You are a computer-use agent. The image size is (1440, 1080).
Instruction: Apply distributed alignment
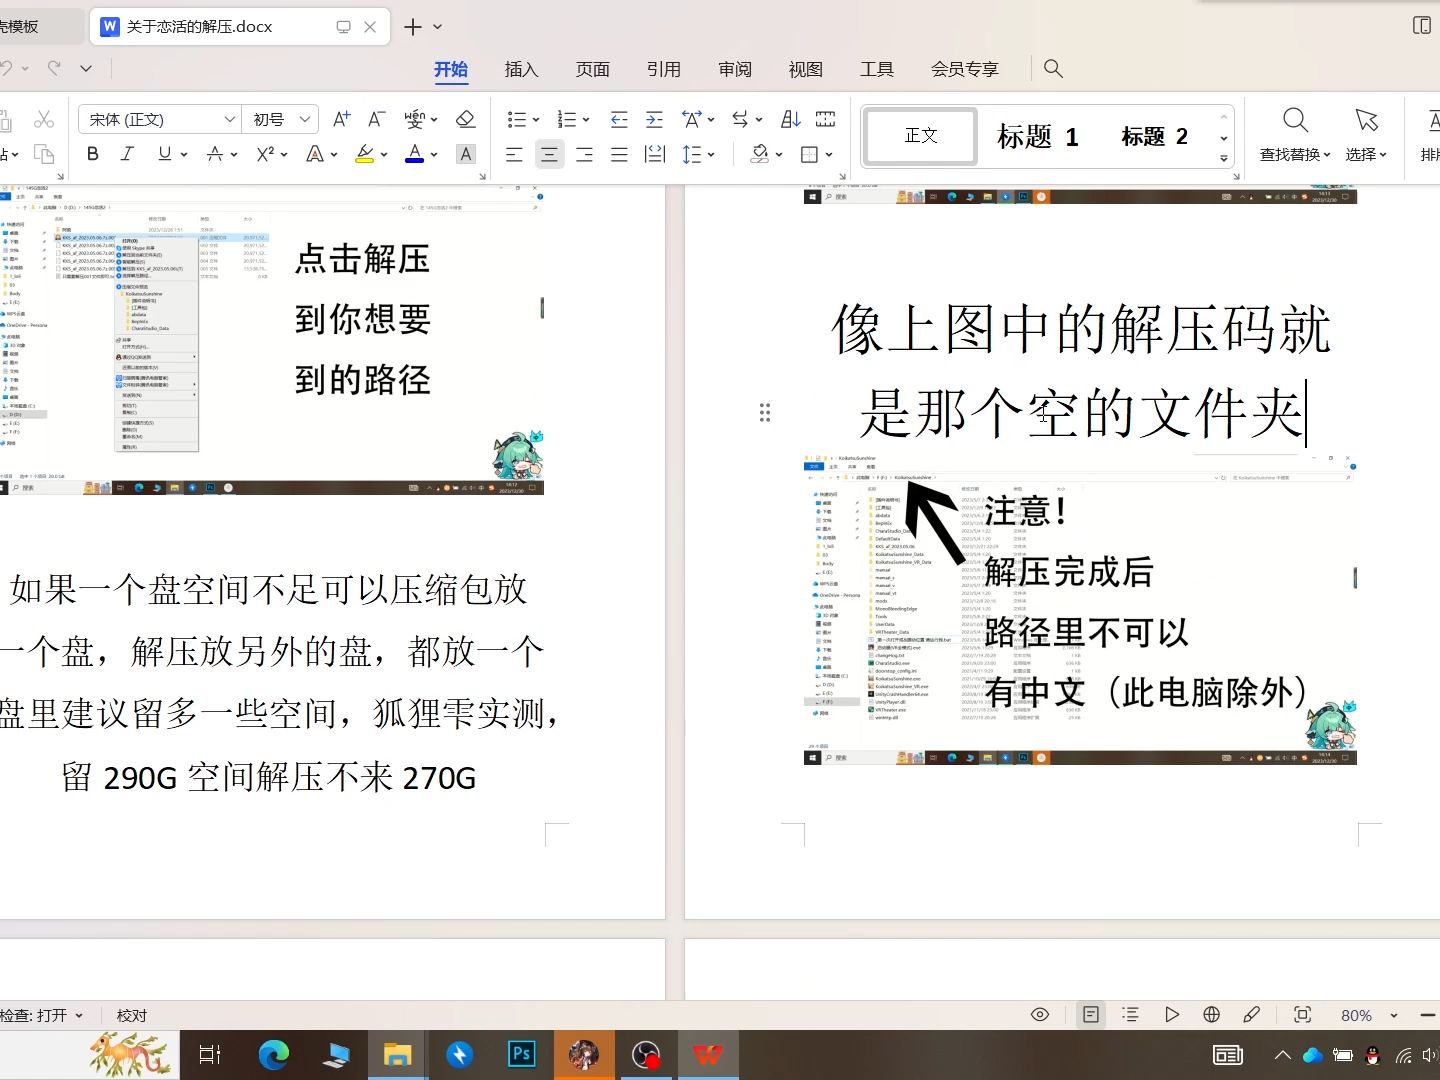point(655,154)
